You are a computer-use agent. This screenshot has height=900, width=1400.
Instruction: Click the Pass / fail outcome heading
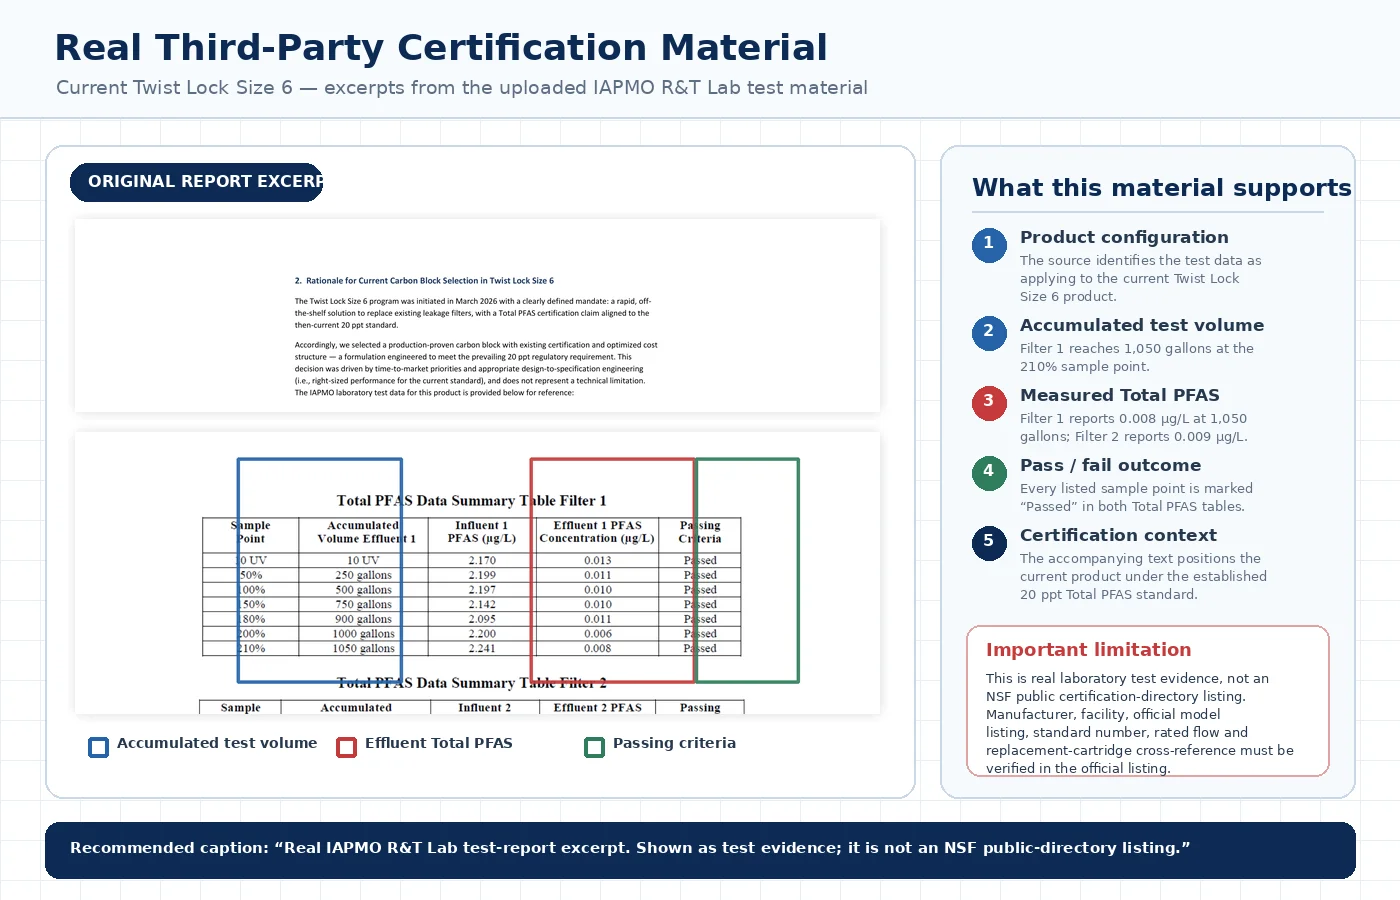[1110, 465]
